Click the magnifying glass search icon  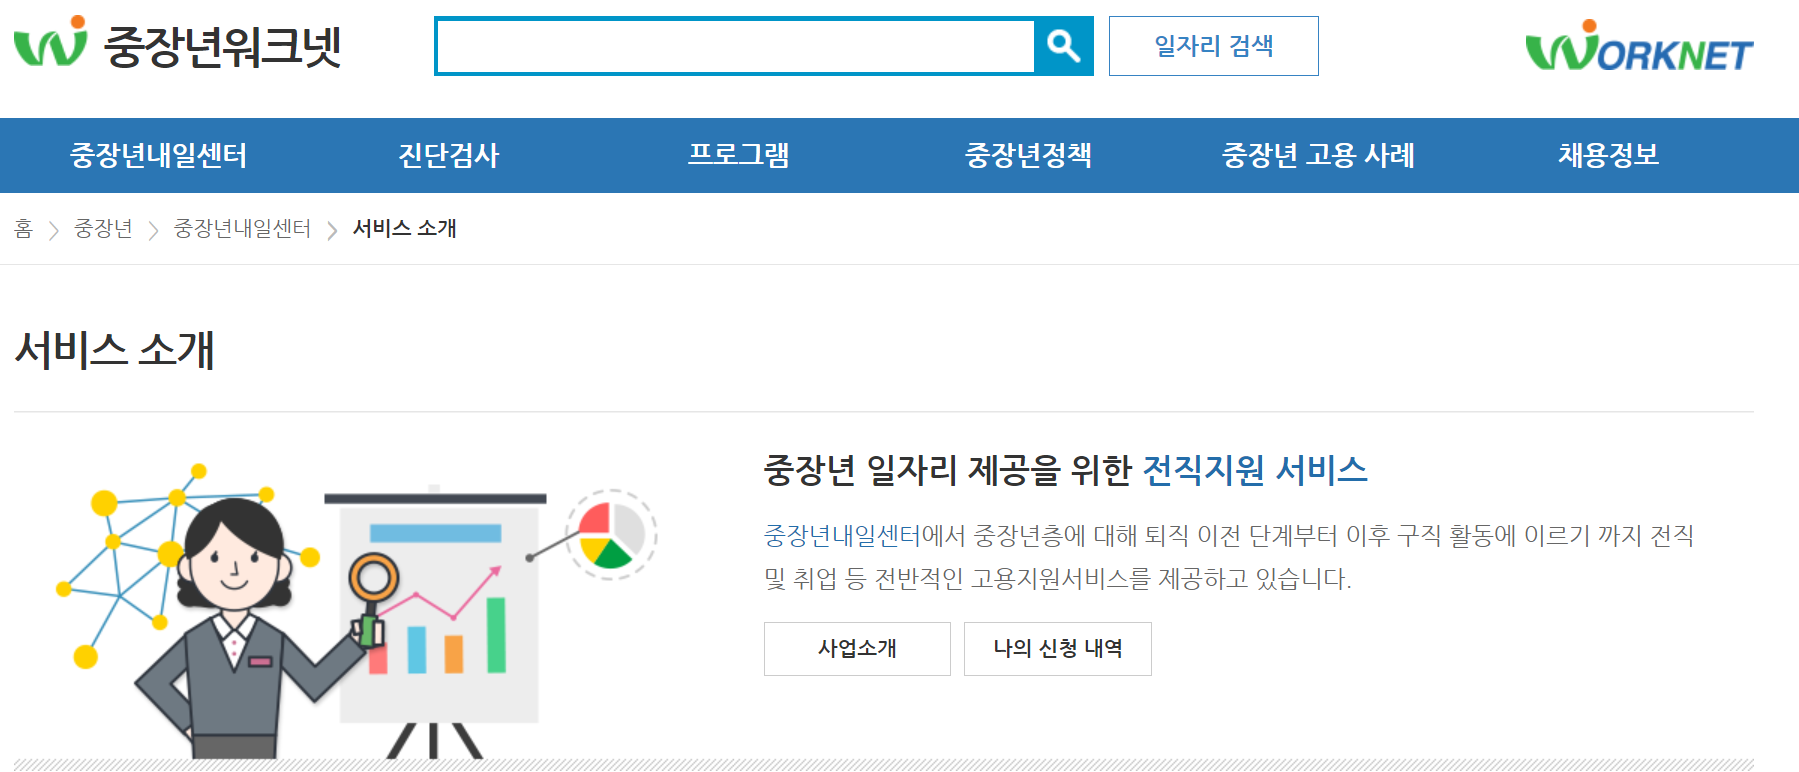click(x=1063, y=46)
